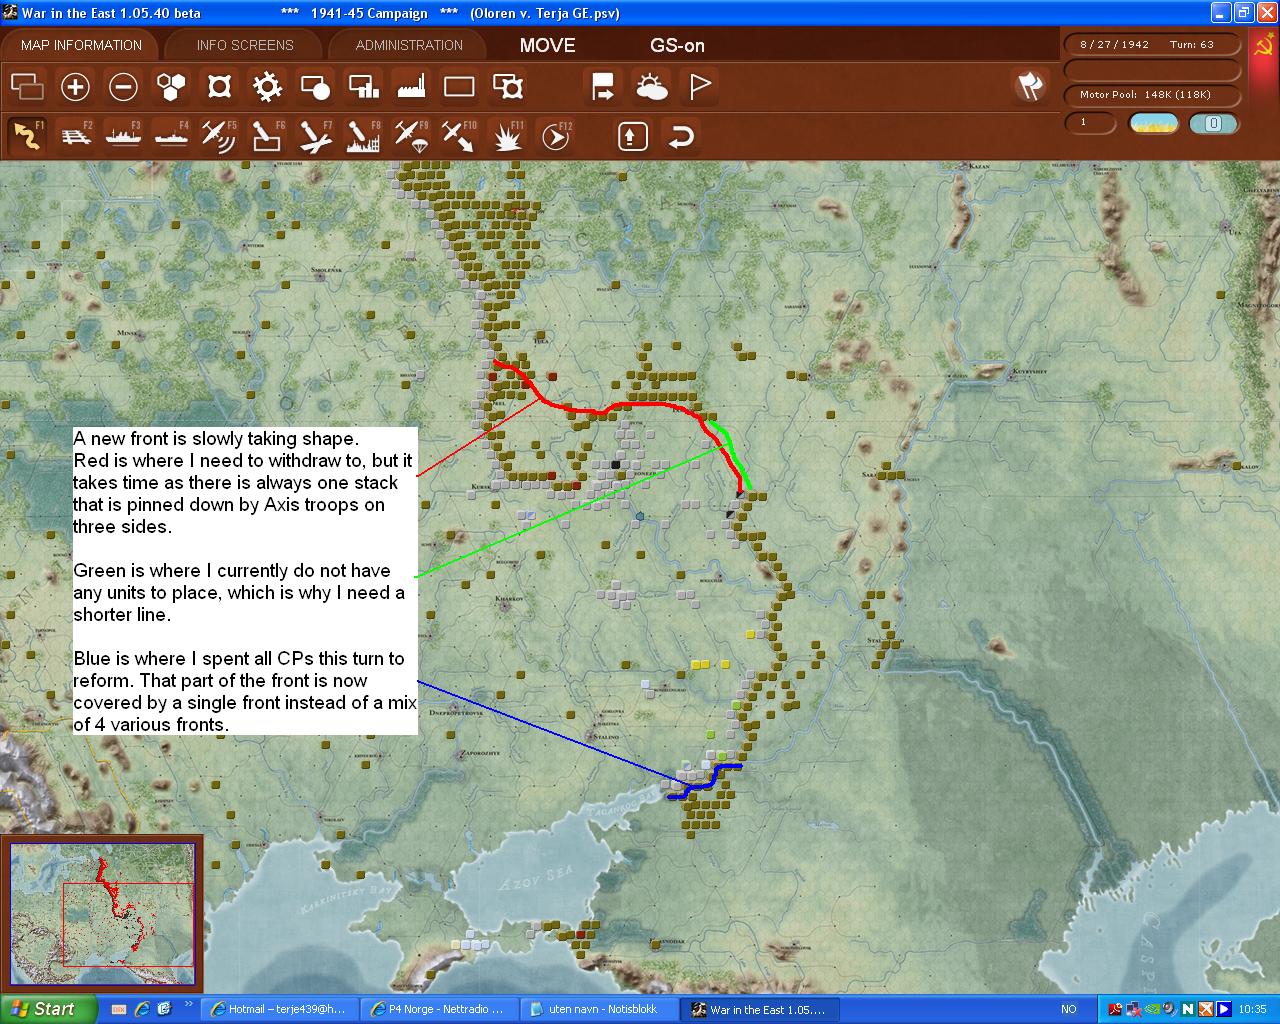
Task: Select the F4 amphibious ship icon
Action: pyautogui.click(x=171, y=135)
